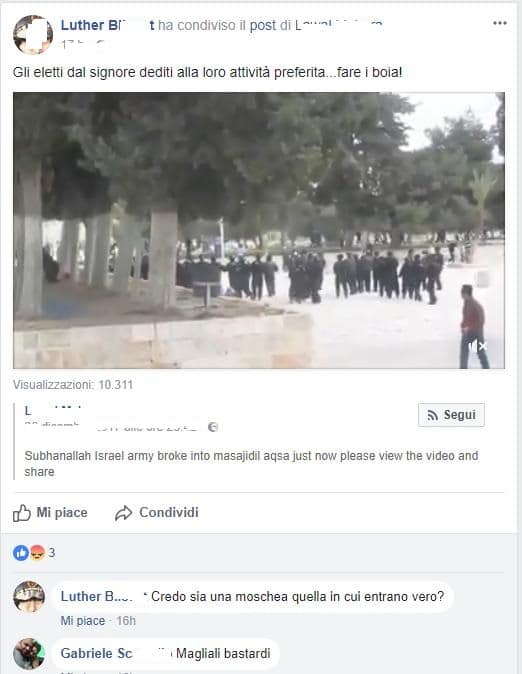Like the comment about the moschea

(83, 621)
